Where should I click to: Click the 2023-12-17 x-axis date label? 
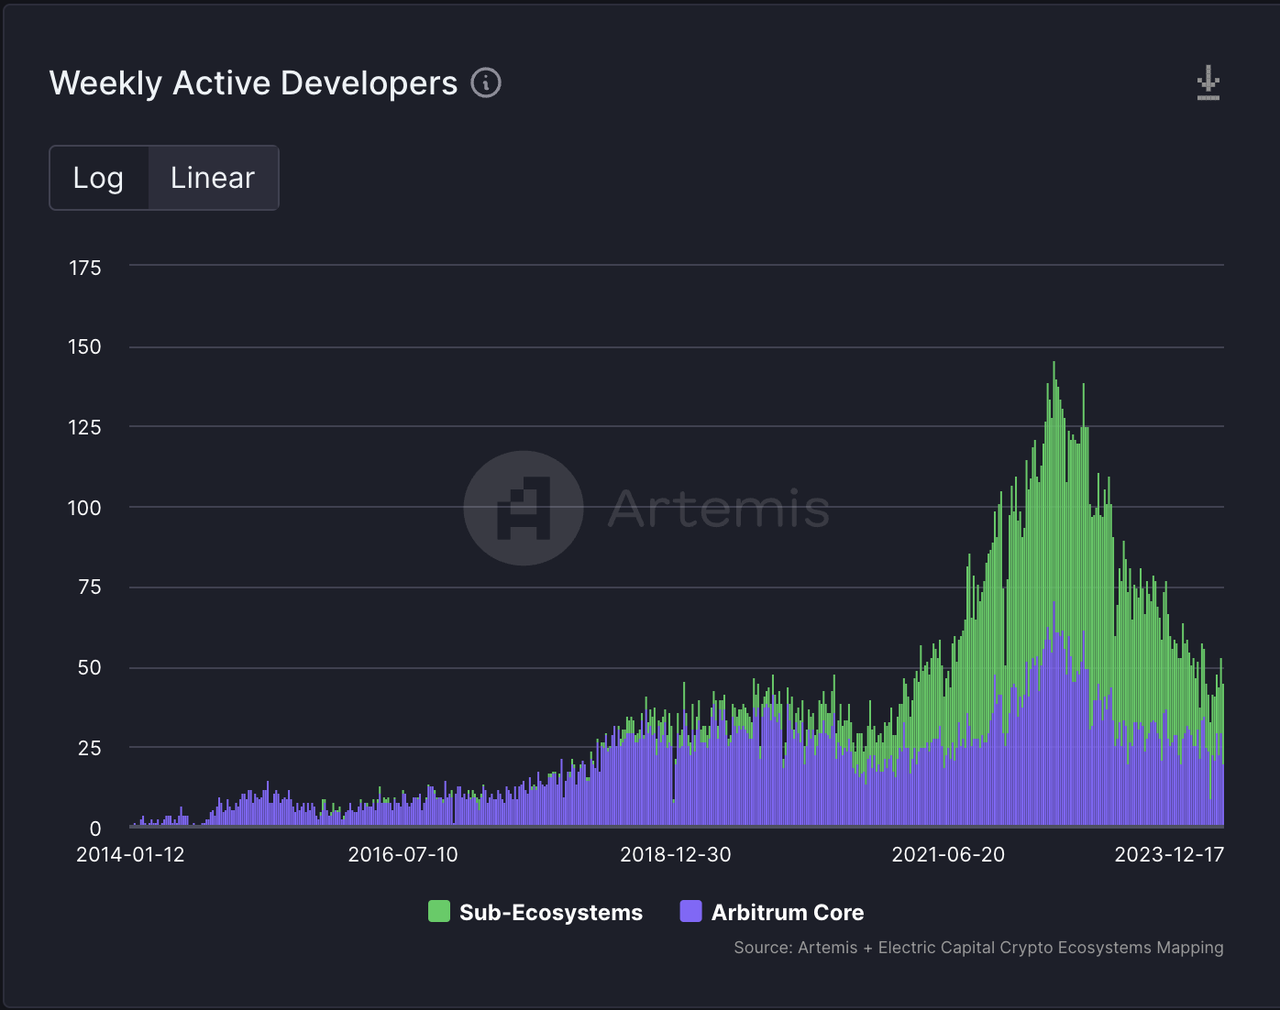[1169, 855]
